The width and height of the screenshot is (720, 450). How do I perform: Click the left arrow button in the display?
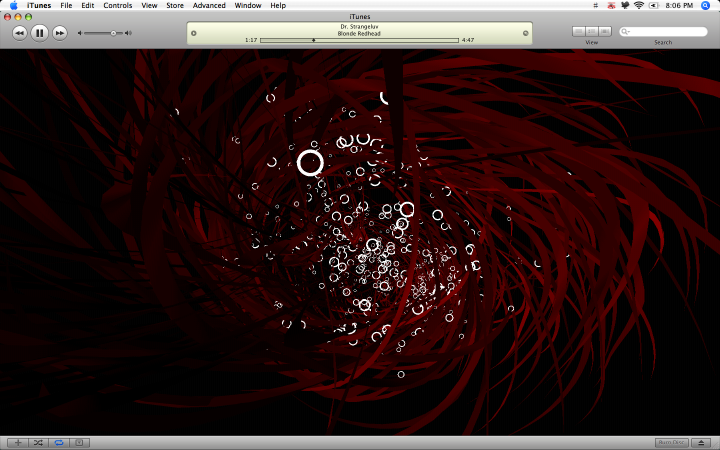coord(194,33)
